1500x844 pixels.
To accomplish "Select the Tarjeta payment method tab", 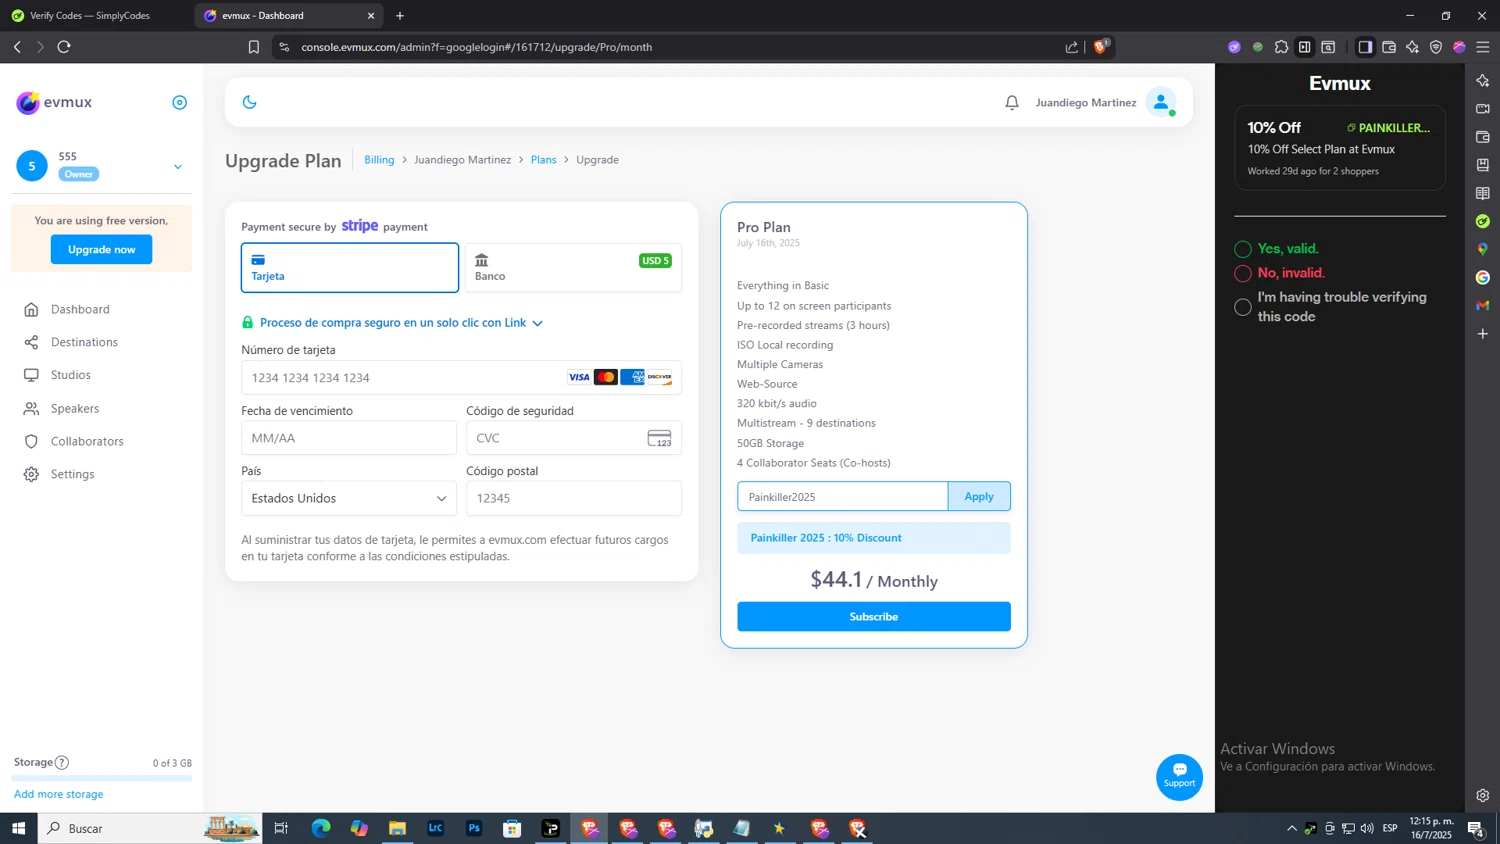I will click(x=350, y=267).
